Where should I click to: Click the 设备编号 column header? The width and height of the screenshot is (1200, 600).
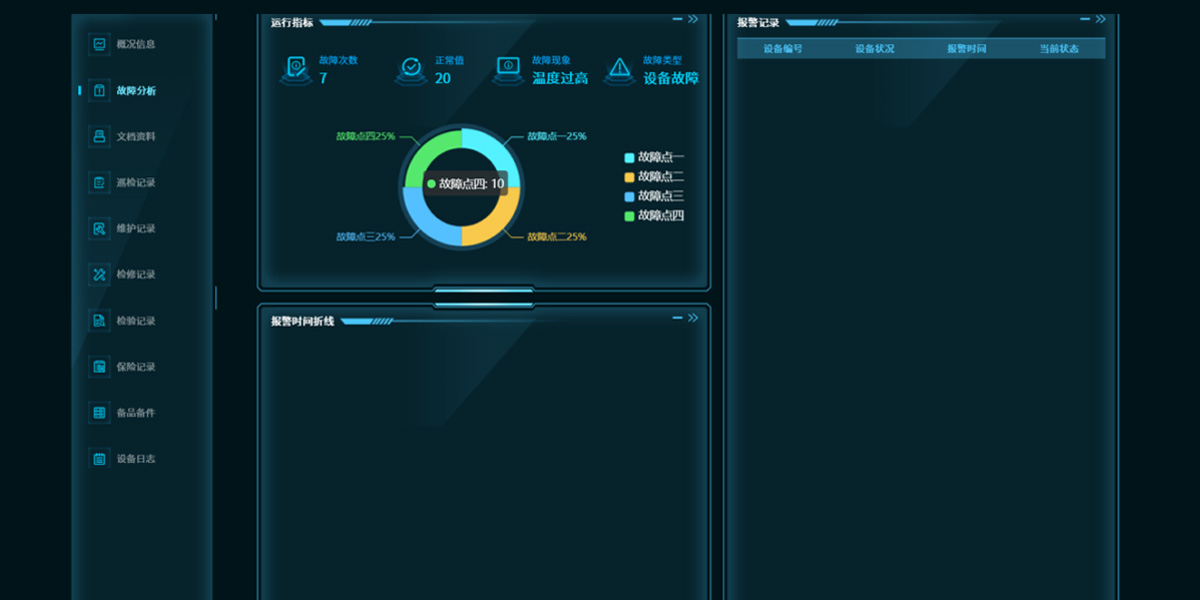pyautogui.click(x=783, y=48)
